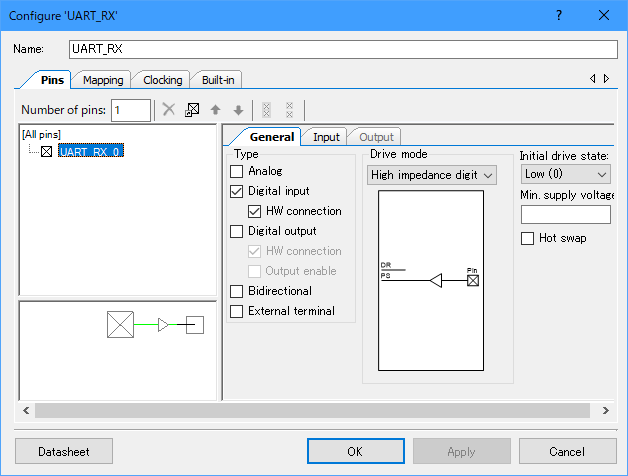Click the move pin down arrow
Viewport: 628px width, 476px height.
click(x=238, y=110)
